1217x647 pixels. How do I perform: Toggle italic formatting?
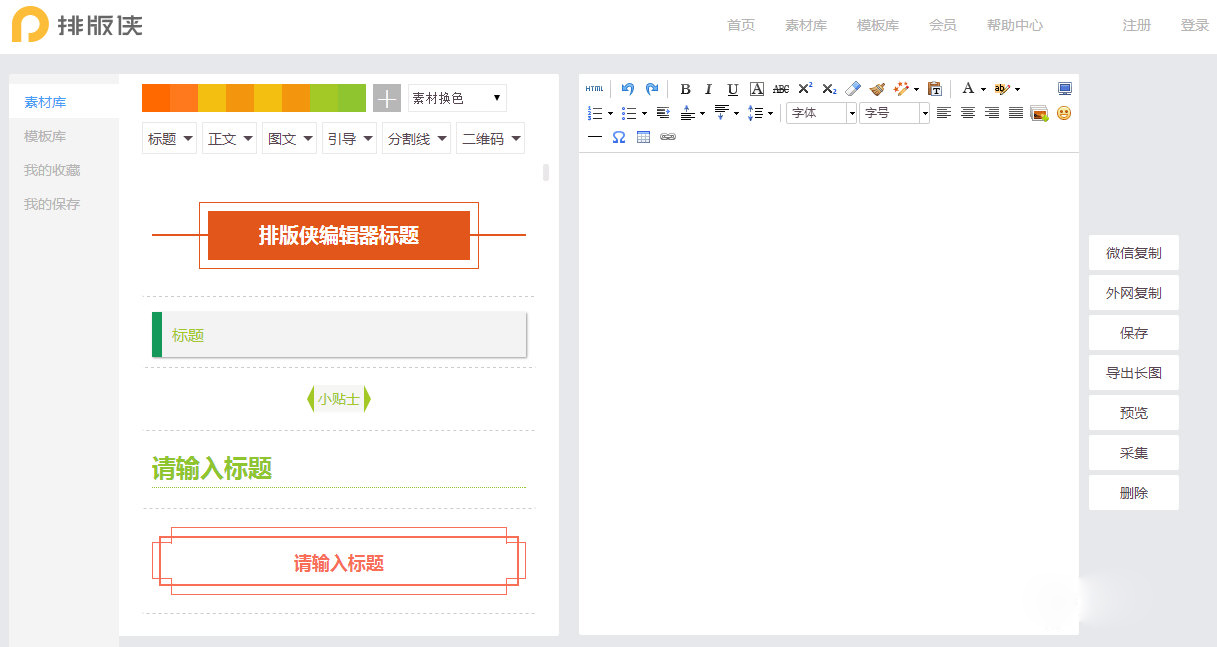pyautogui.click(x=708, y=88)
